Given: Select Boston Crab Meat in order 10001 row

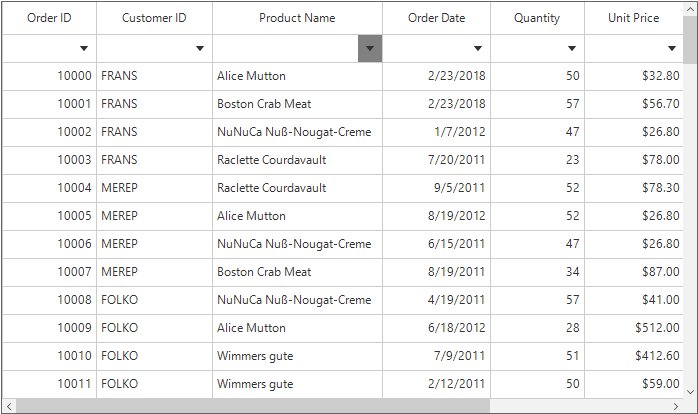Looking at the screenshot, I should [297, 105].
